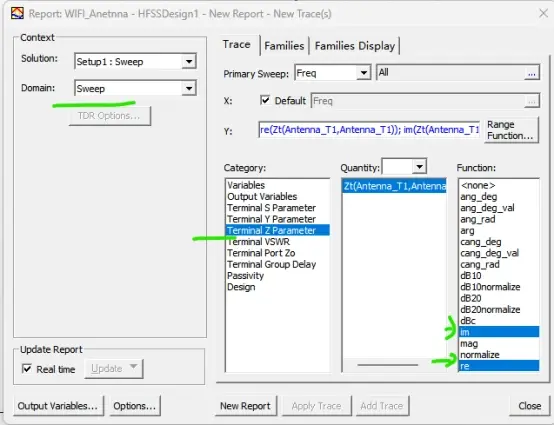Select Variables in the Category list
The height and width of the screenshot is (425, 554).
click(x=246, y=185)
